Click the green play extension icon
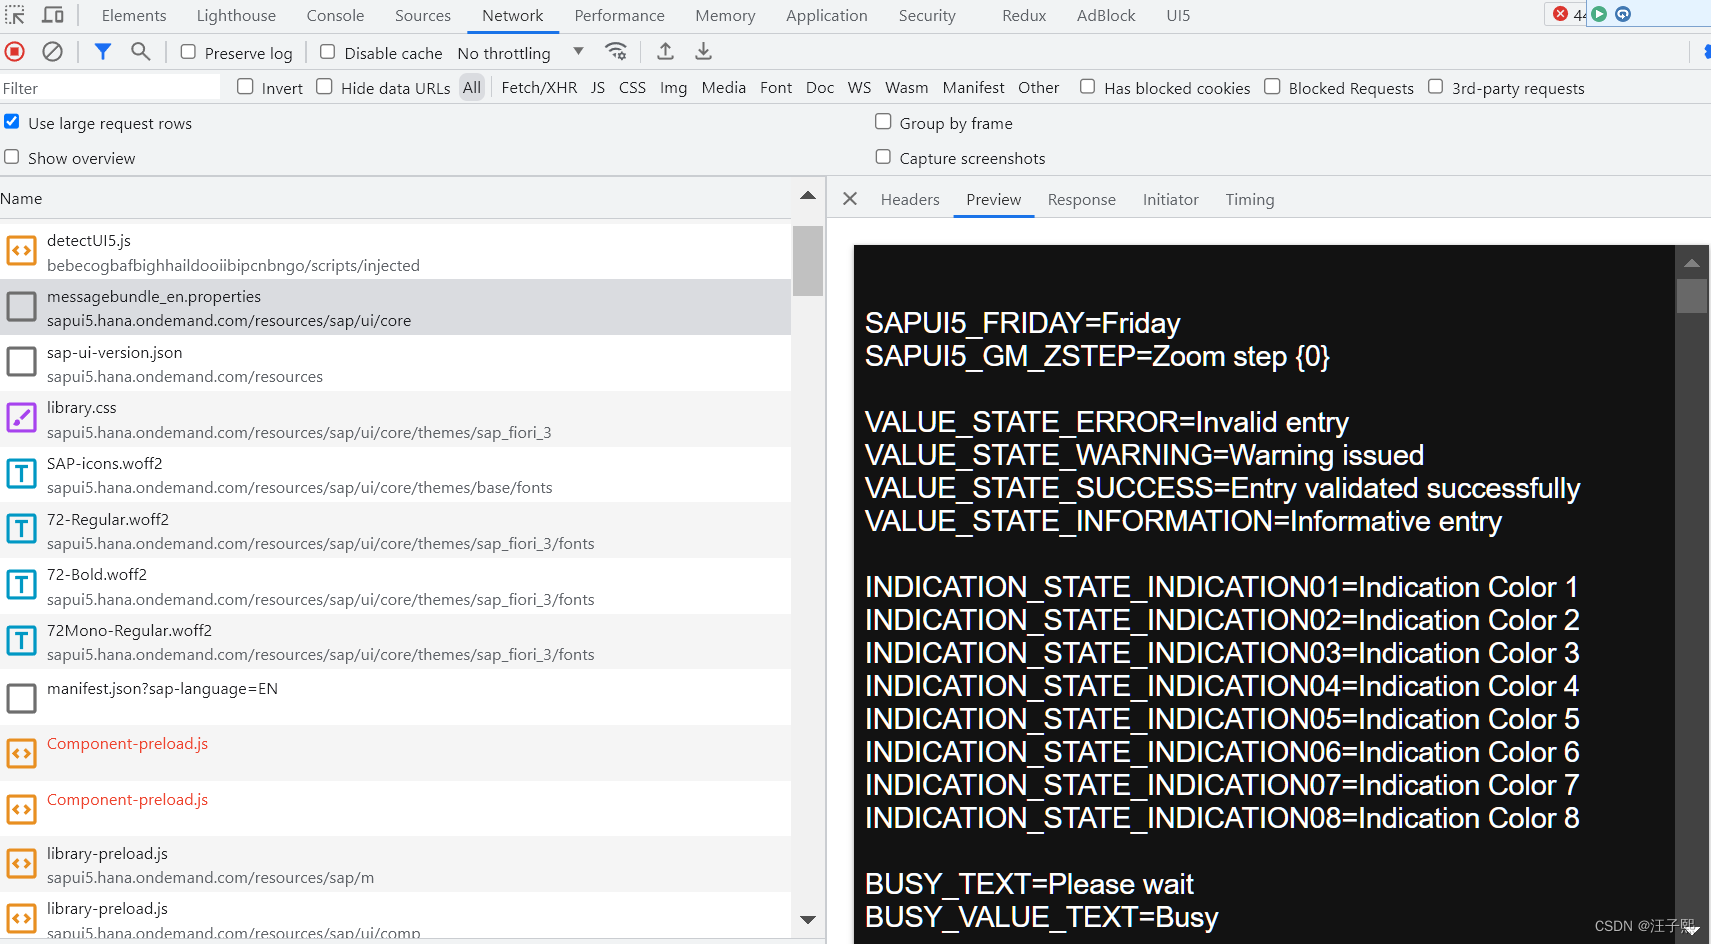 [1599, 14]
